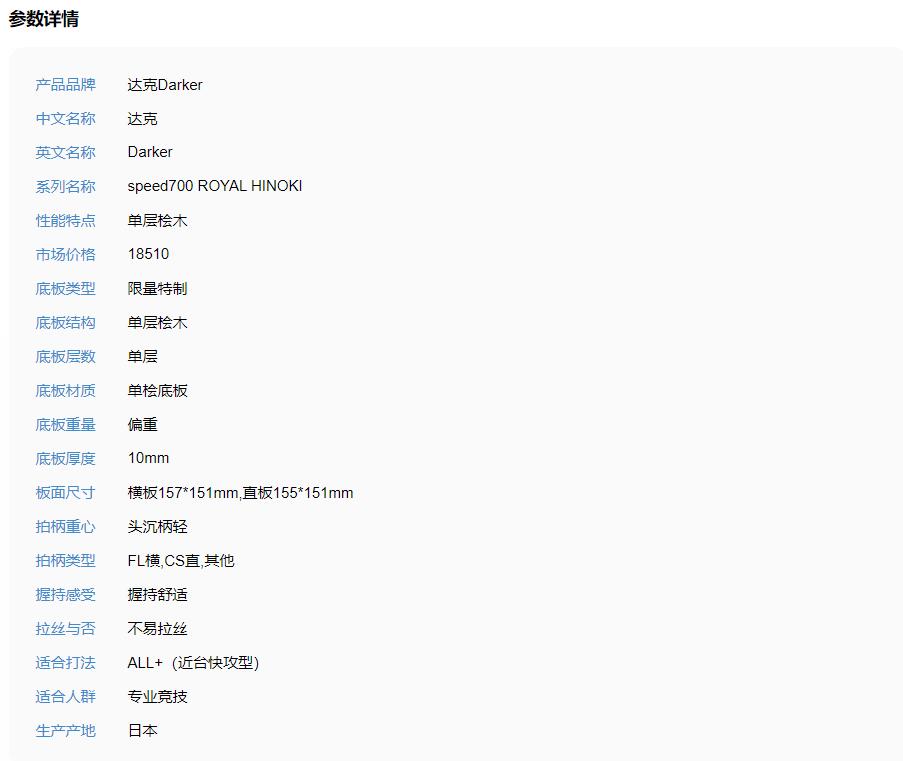Select the 板面尺寸 label
The width and height of the screenshot is (903, 761).
coord(66,493)
